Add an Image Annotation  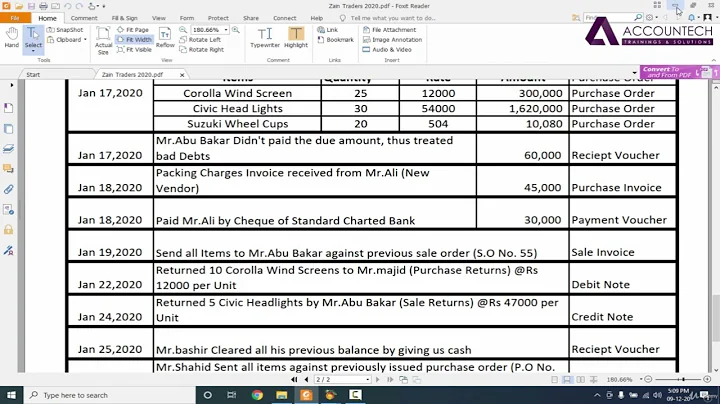[392, 39]
